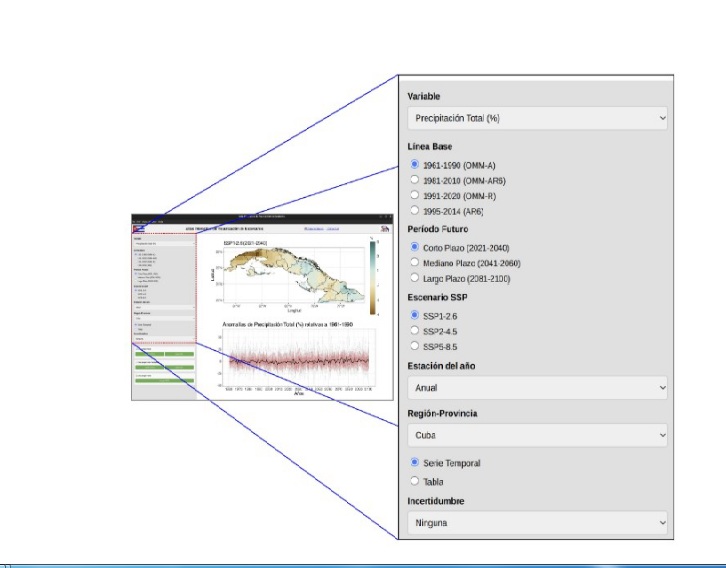Choose Mediano Plazo (2041-2060) period
726x568 pixels.
[x=414, y=262]
